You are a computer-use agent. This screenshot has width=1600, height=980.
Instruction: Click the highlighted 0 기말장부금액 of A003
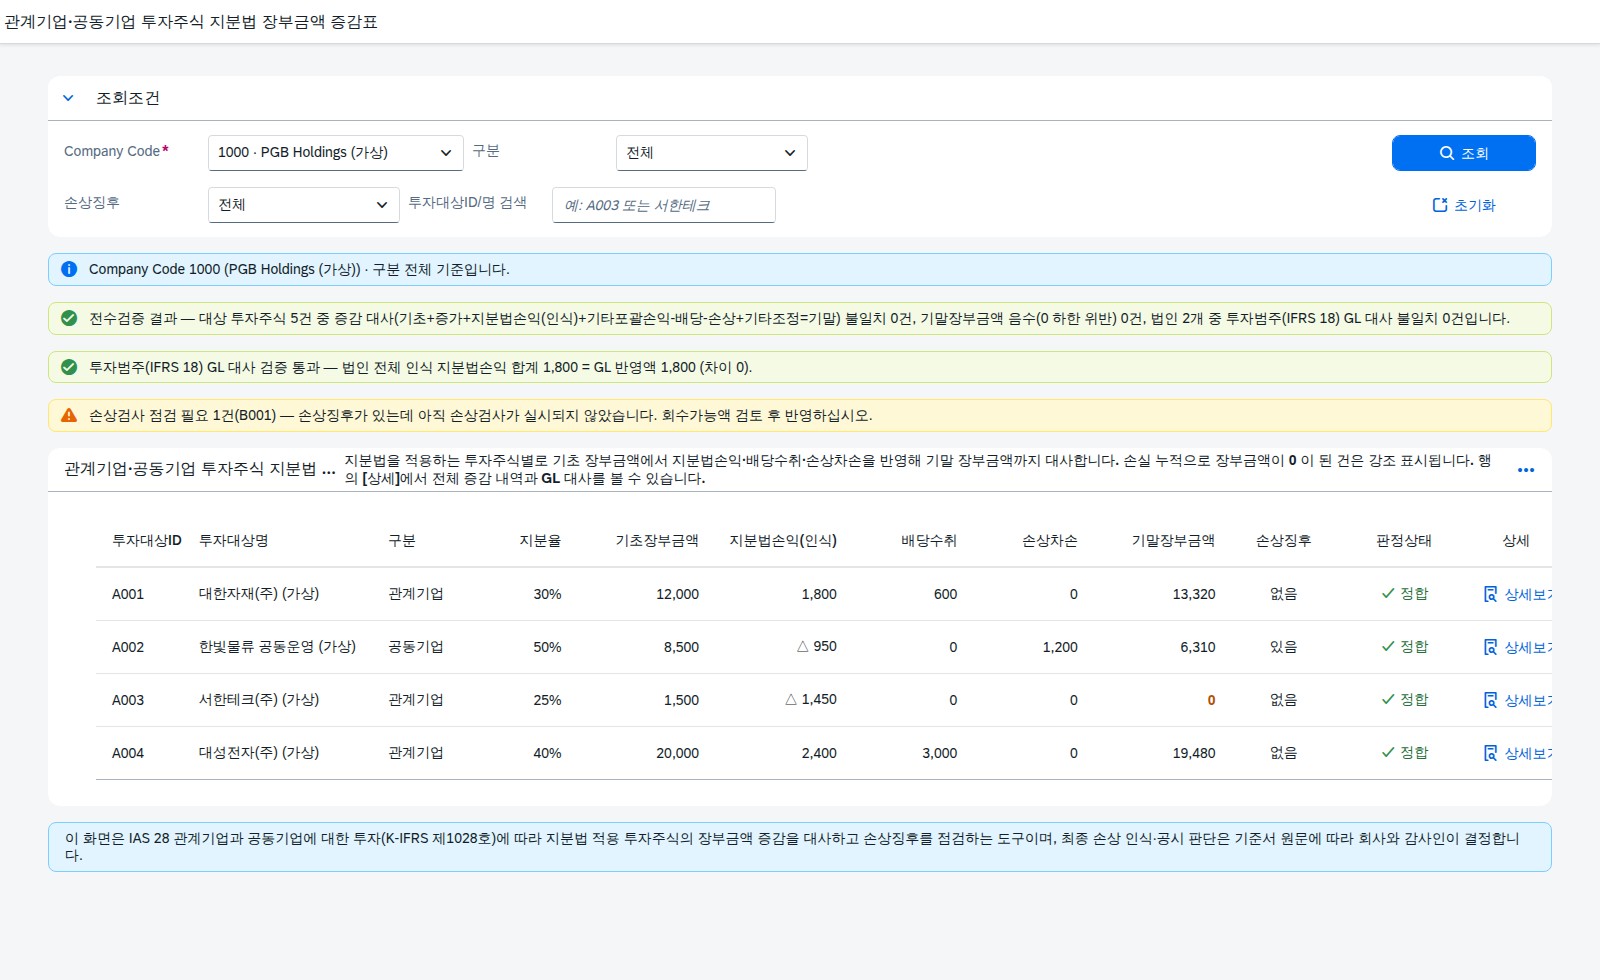tap(1211, 700)
